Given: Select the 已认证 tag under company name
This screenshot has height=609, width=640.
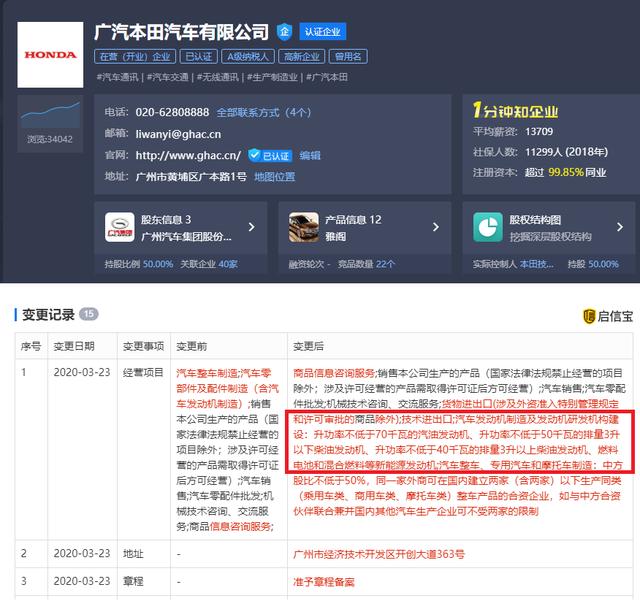Looking at the screenshot, I should (x=199, y=56).
